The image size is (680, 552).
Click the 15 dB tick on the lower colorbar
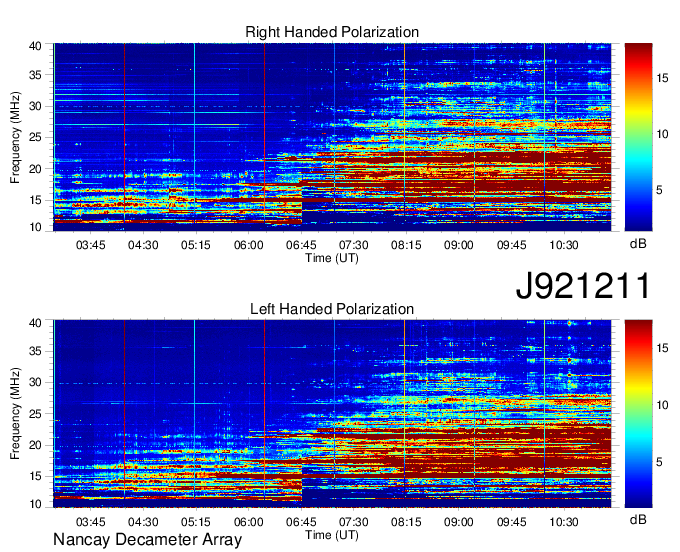(662, 348)
